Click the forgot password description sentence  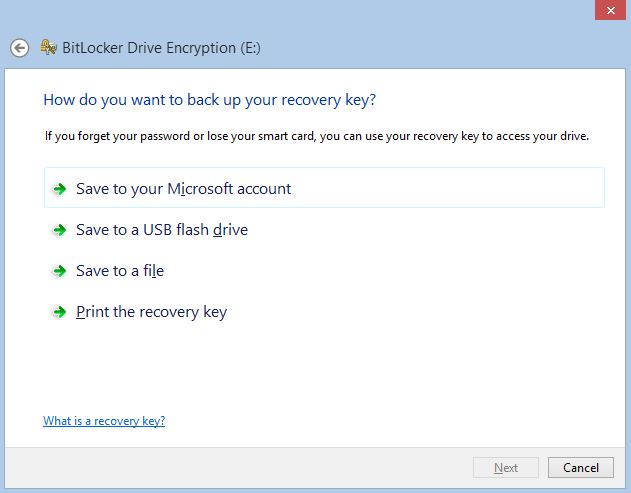click(x=317, y=136)
